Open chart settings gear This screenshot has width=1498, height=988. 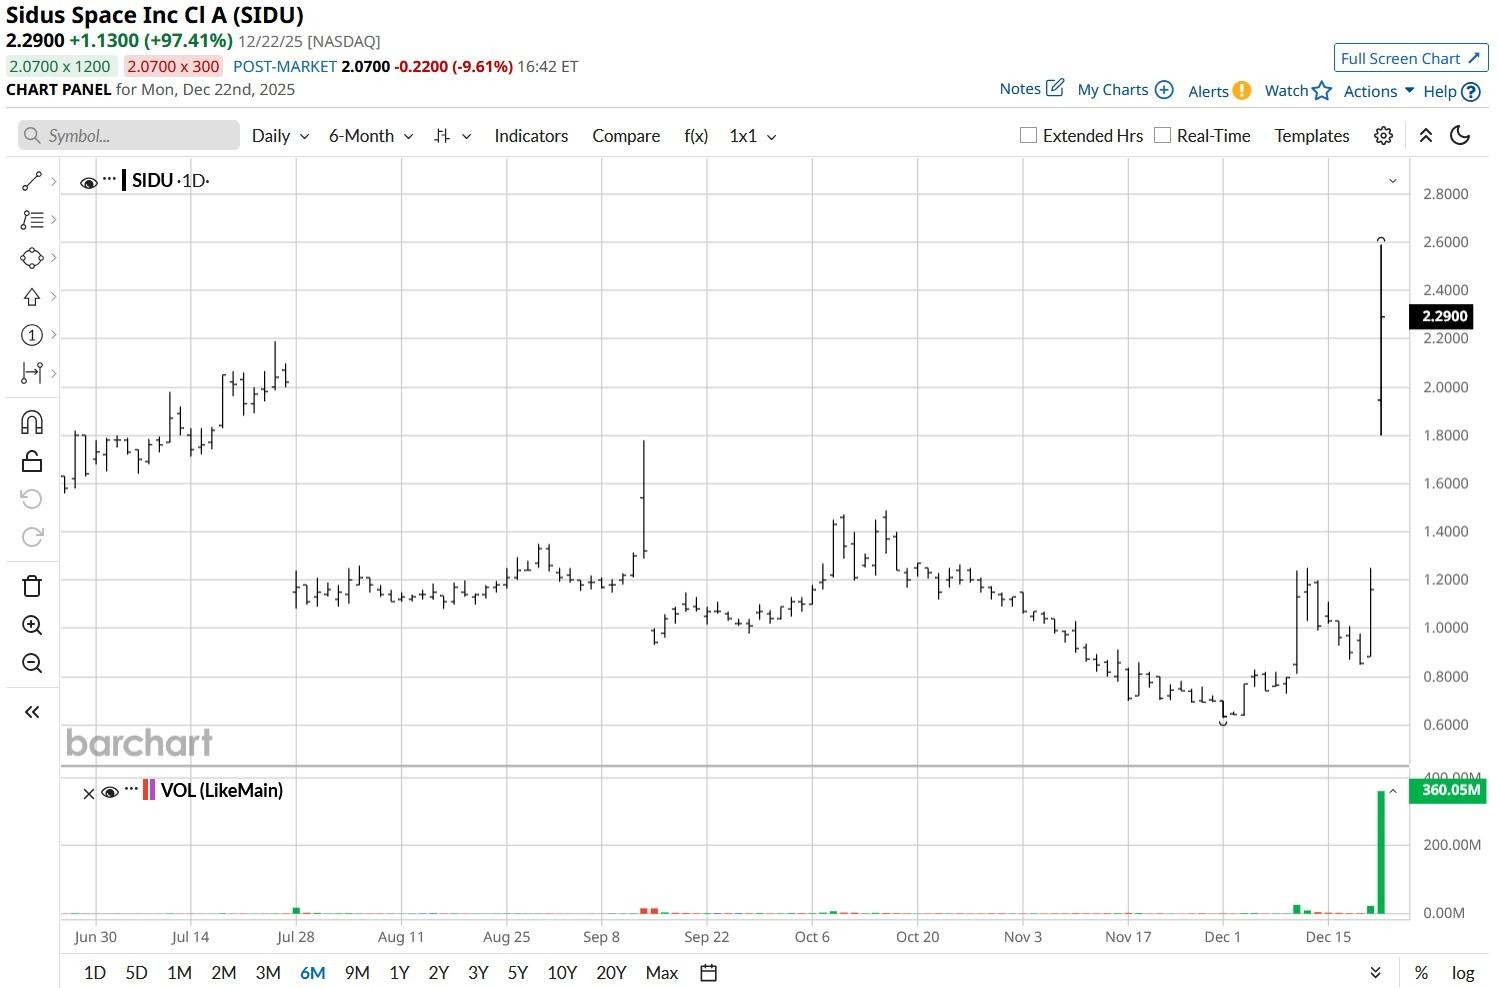pos(1383,136)
